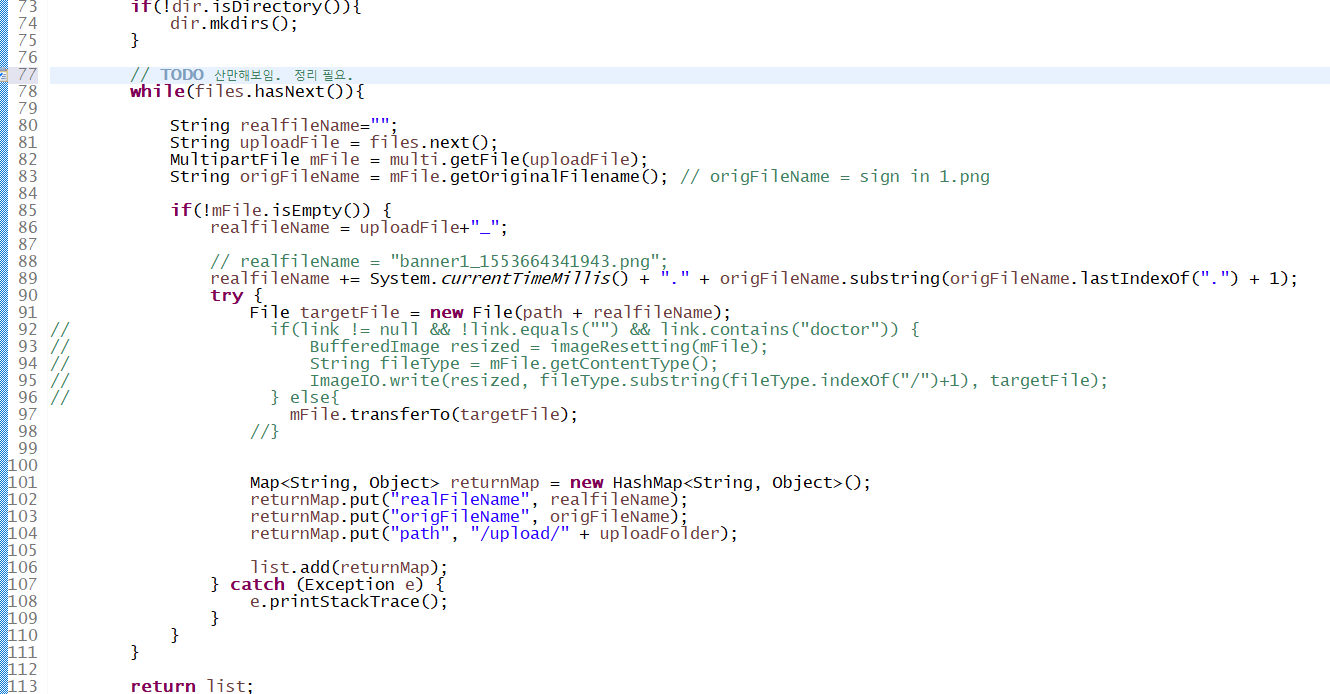1330x694 pixels.
Task: Click the commented-out BufferedImage line
Action: click(x=538, y=346)
